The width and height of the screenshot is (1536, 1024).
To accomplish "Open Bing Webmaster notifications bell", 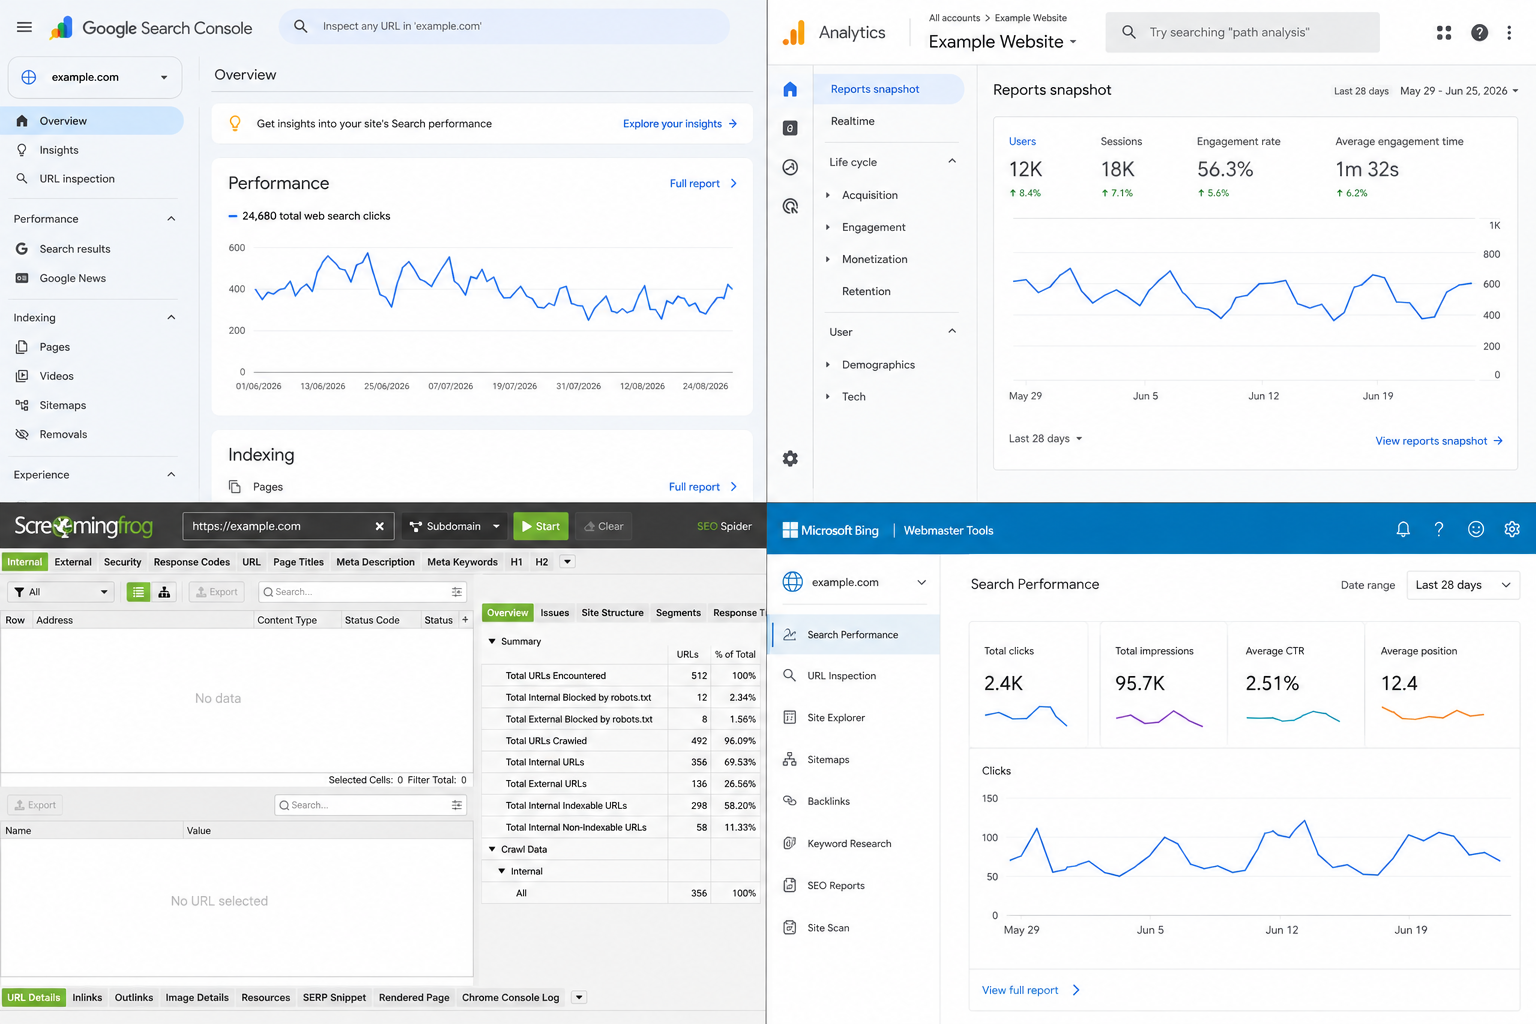I will click(1403, 530).
